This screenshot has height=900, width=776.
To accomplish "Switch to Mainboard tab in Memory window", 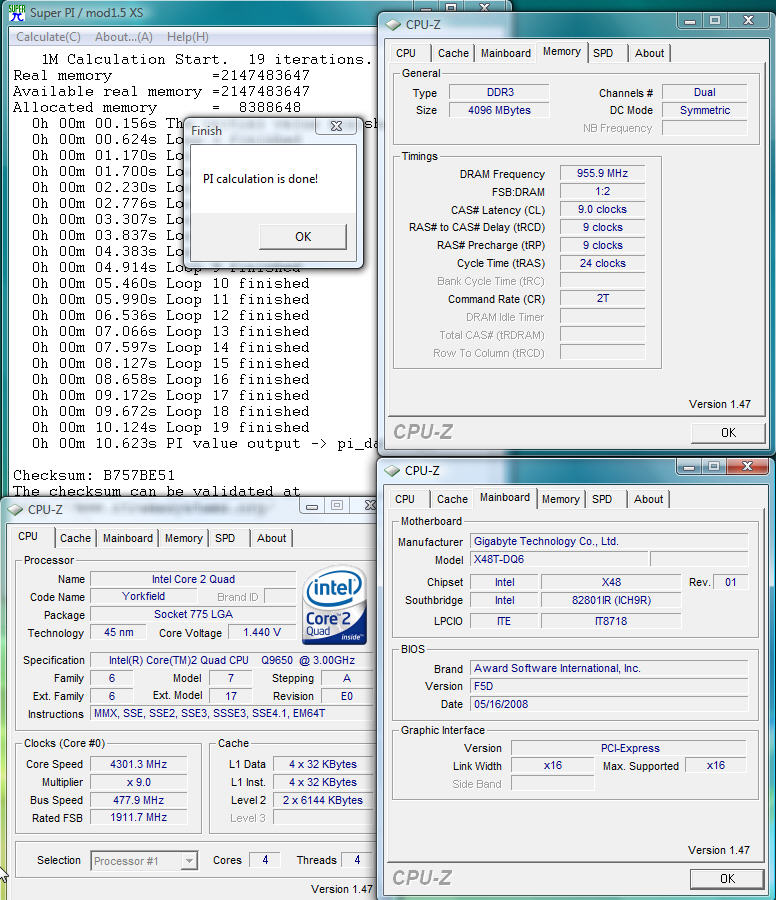I will pyautogui.click(x=506, y=53).
